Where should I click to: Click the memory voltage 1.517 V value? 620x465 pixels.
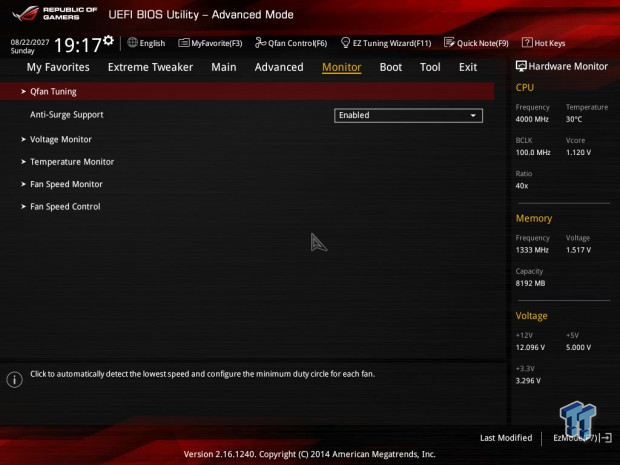click(578, 250)
